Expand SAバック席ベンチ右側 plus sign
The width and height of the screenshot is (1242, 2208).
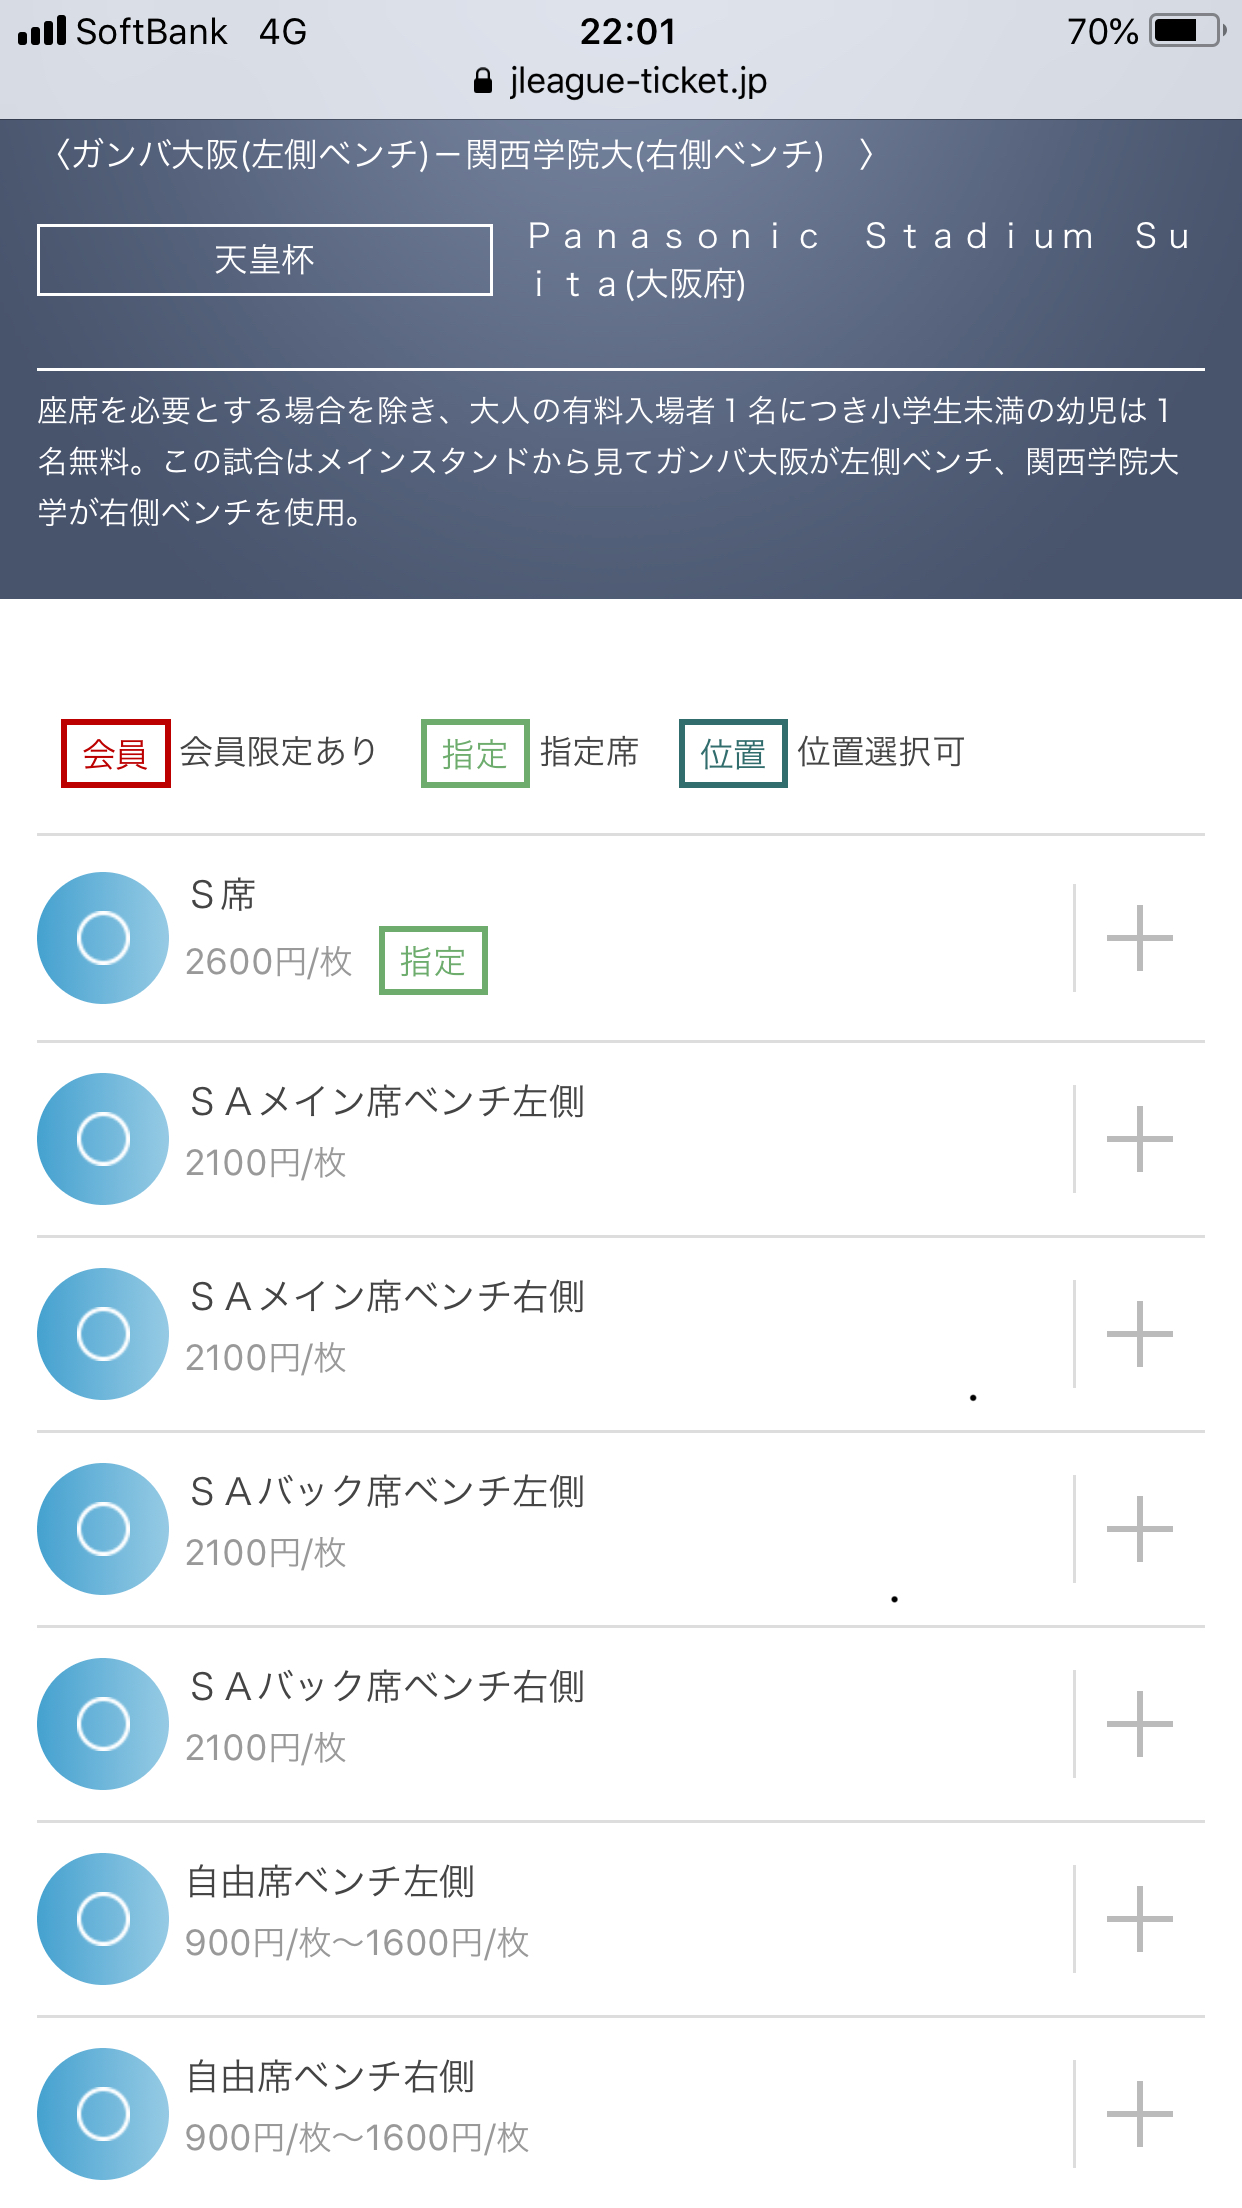tap(1139, 1724)
